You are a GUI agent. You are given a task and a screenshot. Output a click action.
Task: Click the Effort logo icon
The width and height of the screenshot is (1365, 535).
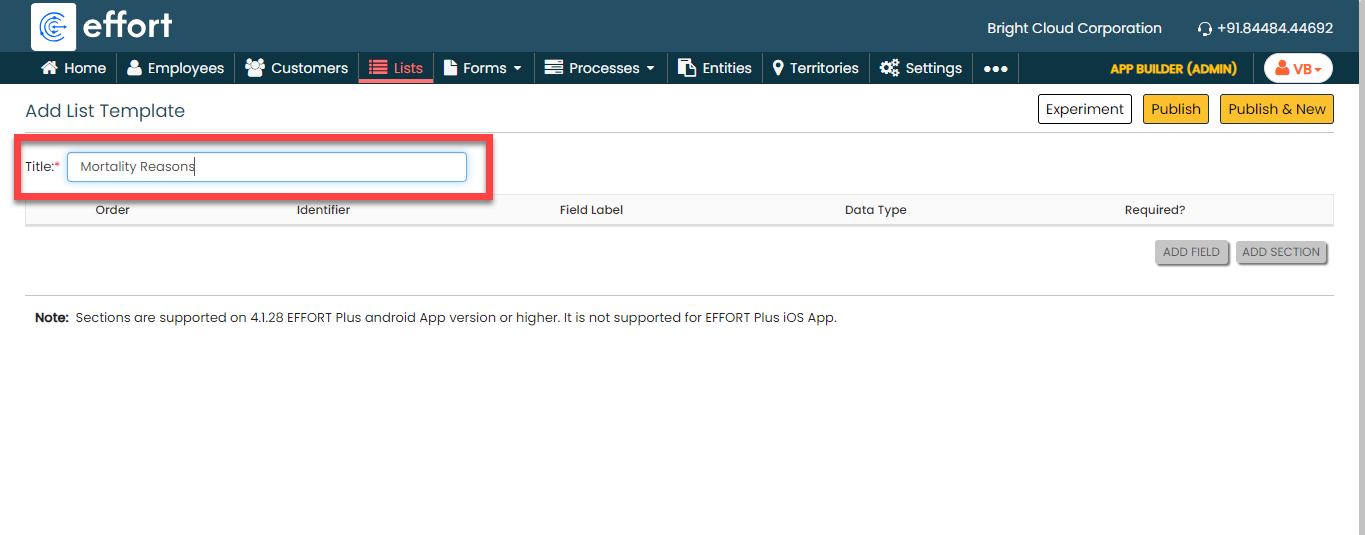pos(54,26)
